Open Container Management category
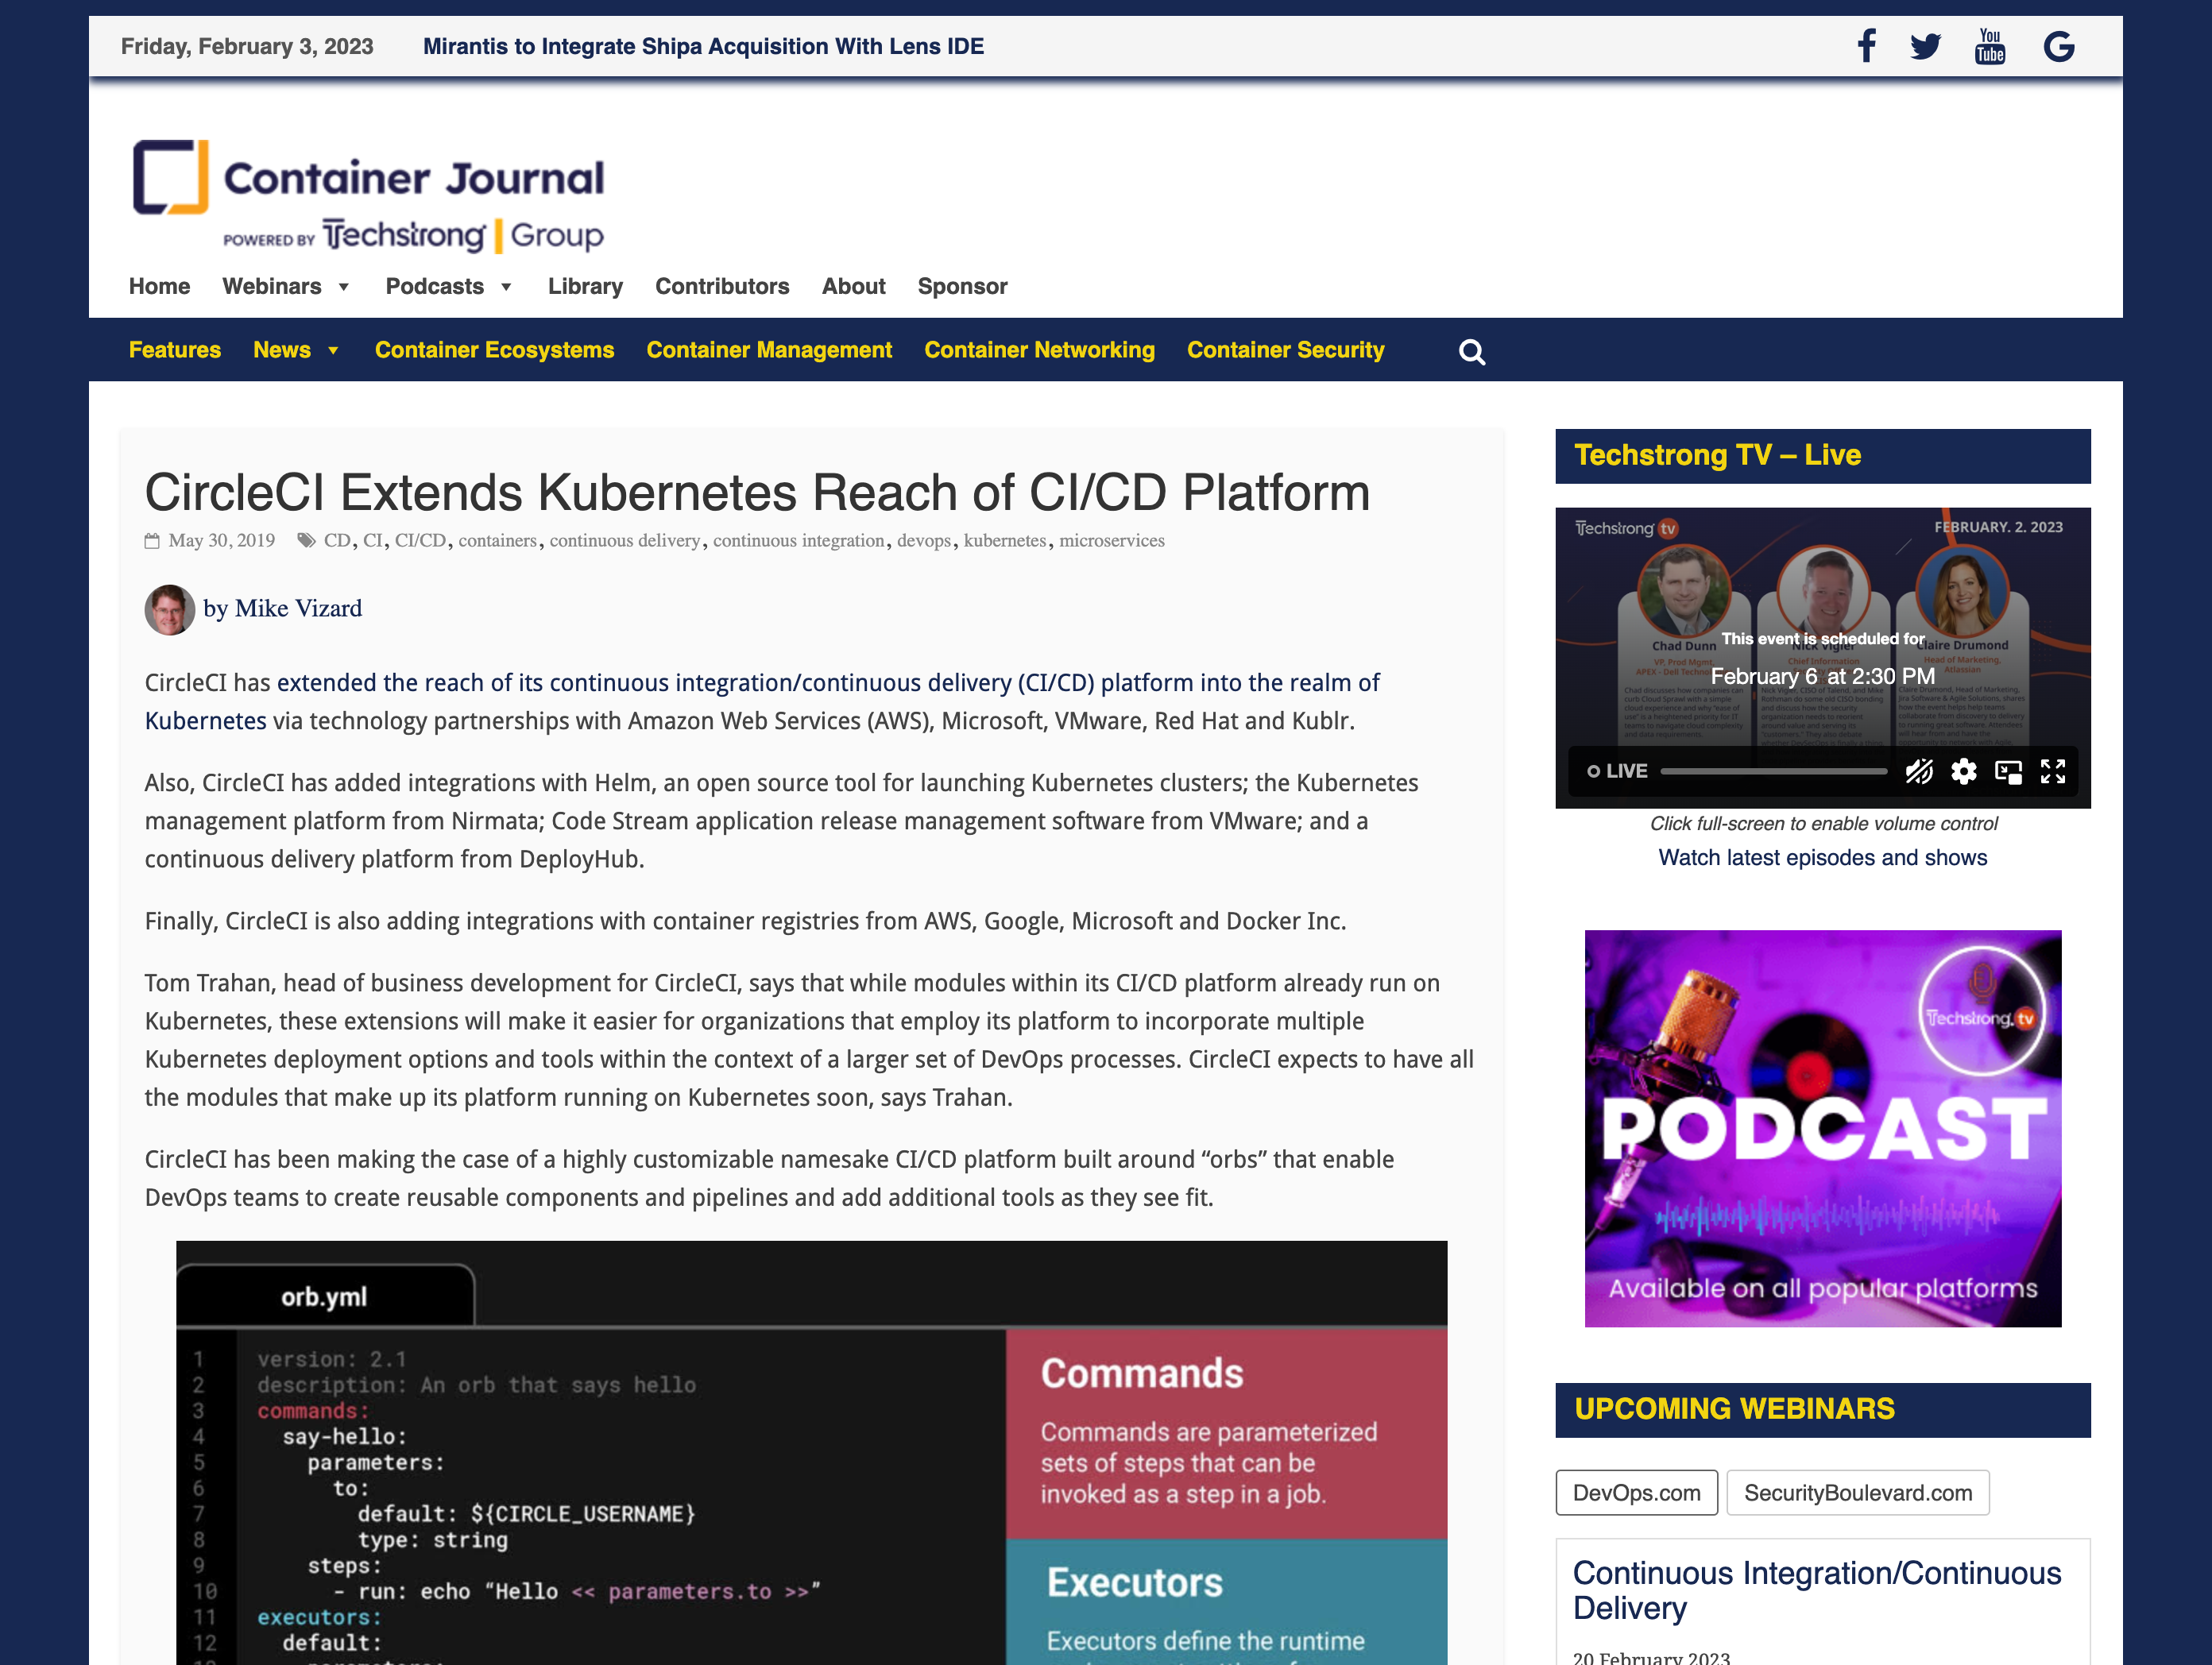The height and width of the screenshot is (1665, 2212). (x=769, y=350)
